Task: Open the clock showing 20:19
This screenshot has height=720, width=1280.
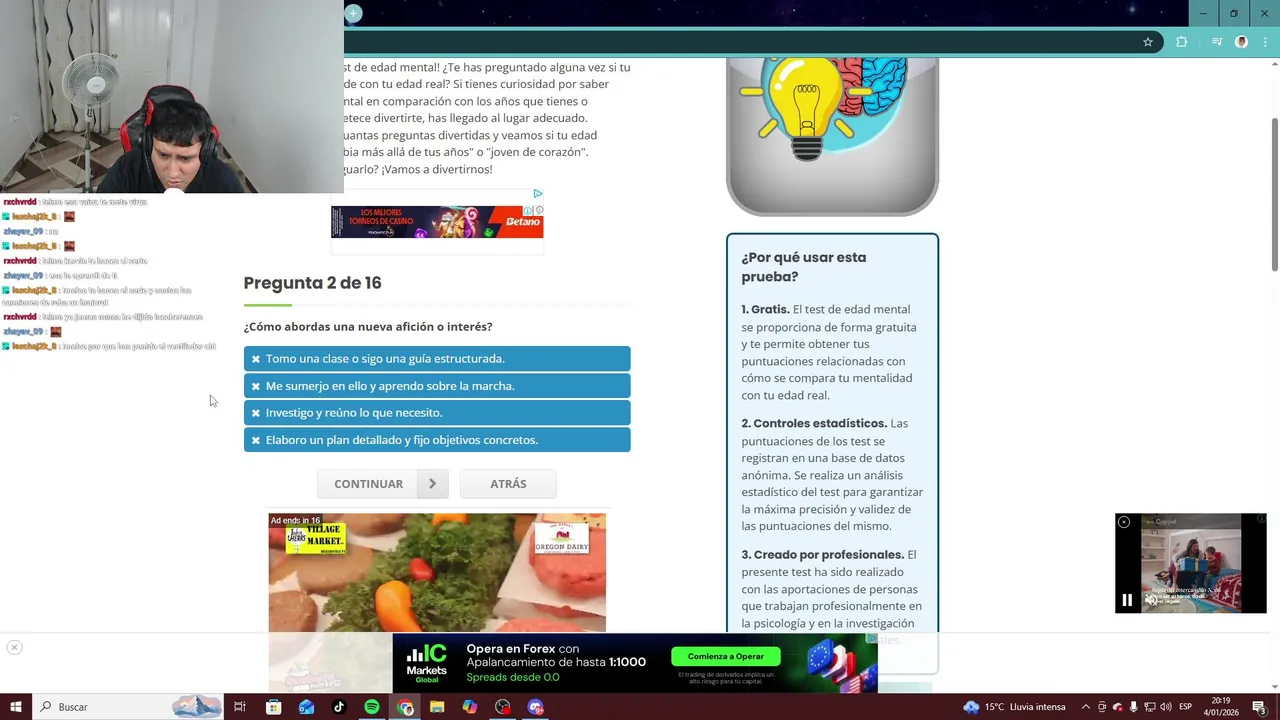Action: pos(1221,707)
